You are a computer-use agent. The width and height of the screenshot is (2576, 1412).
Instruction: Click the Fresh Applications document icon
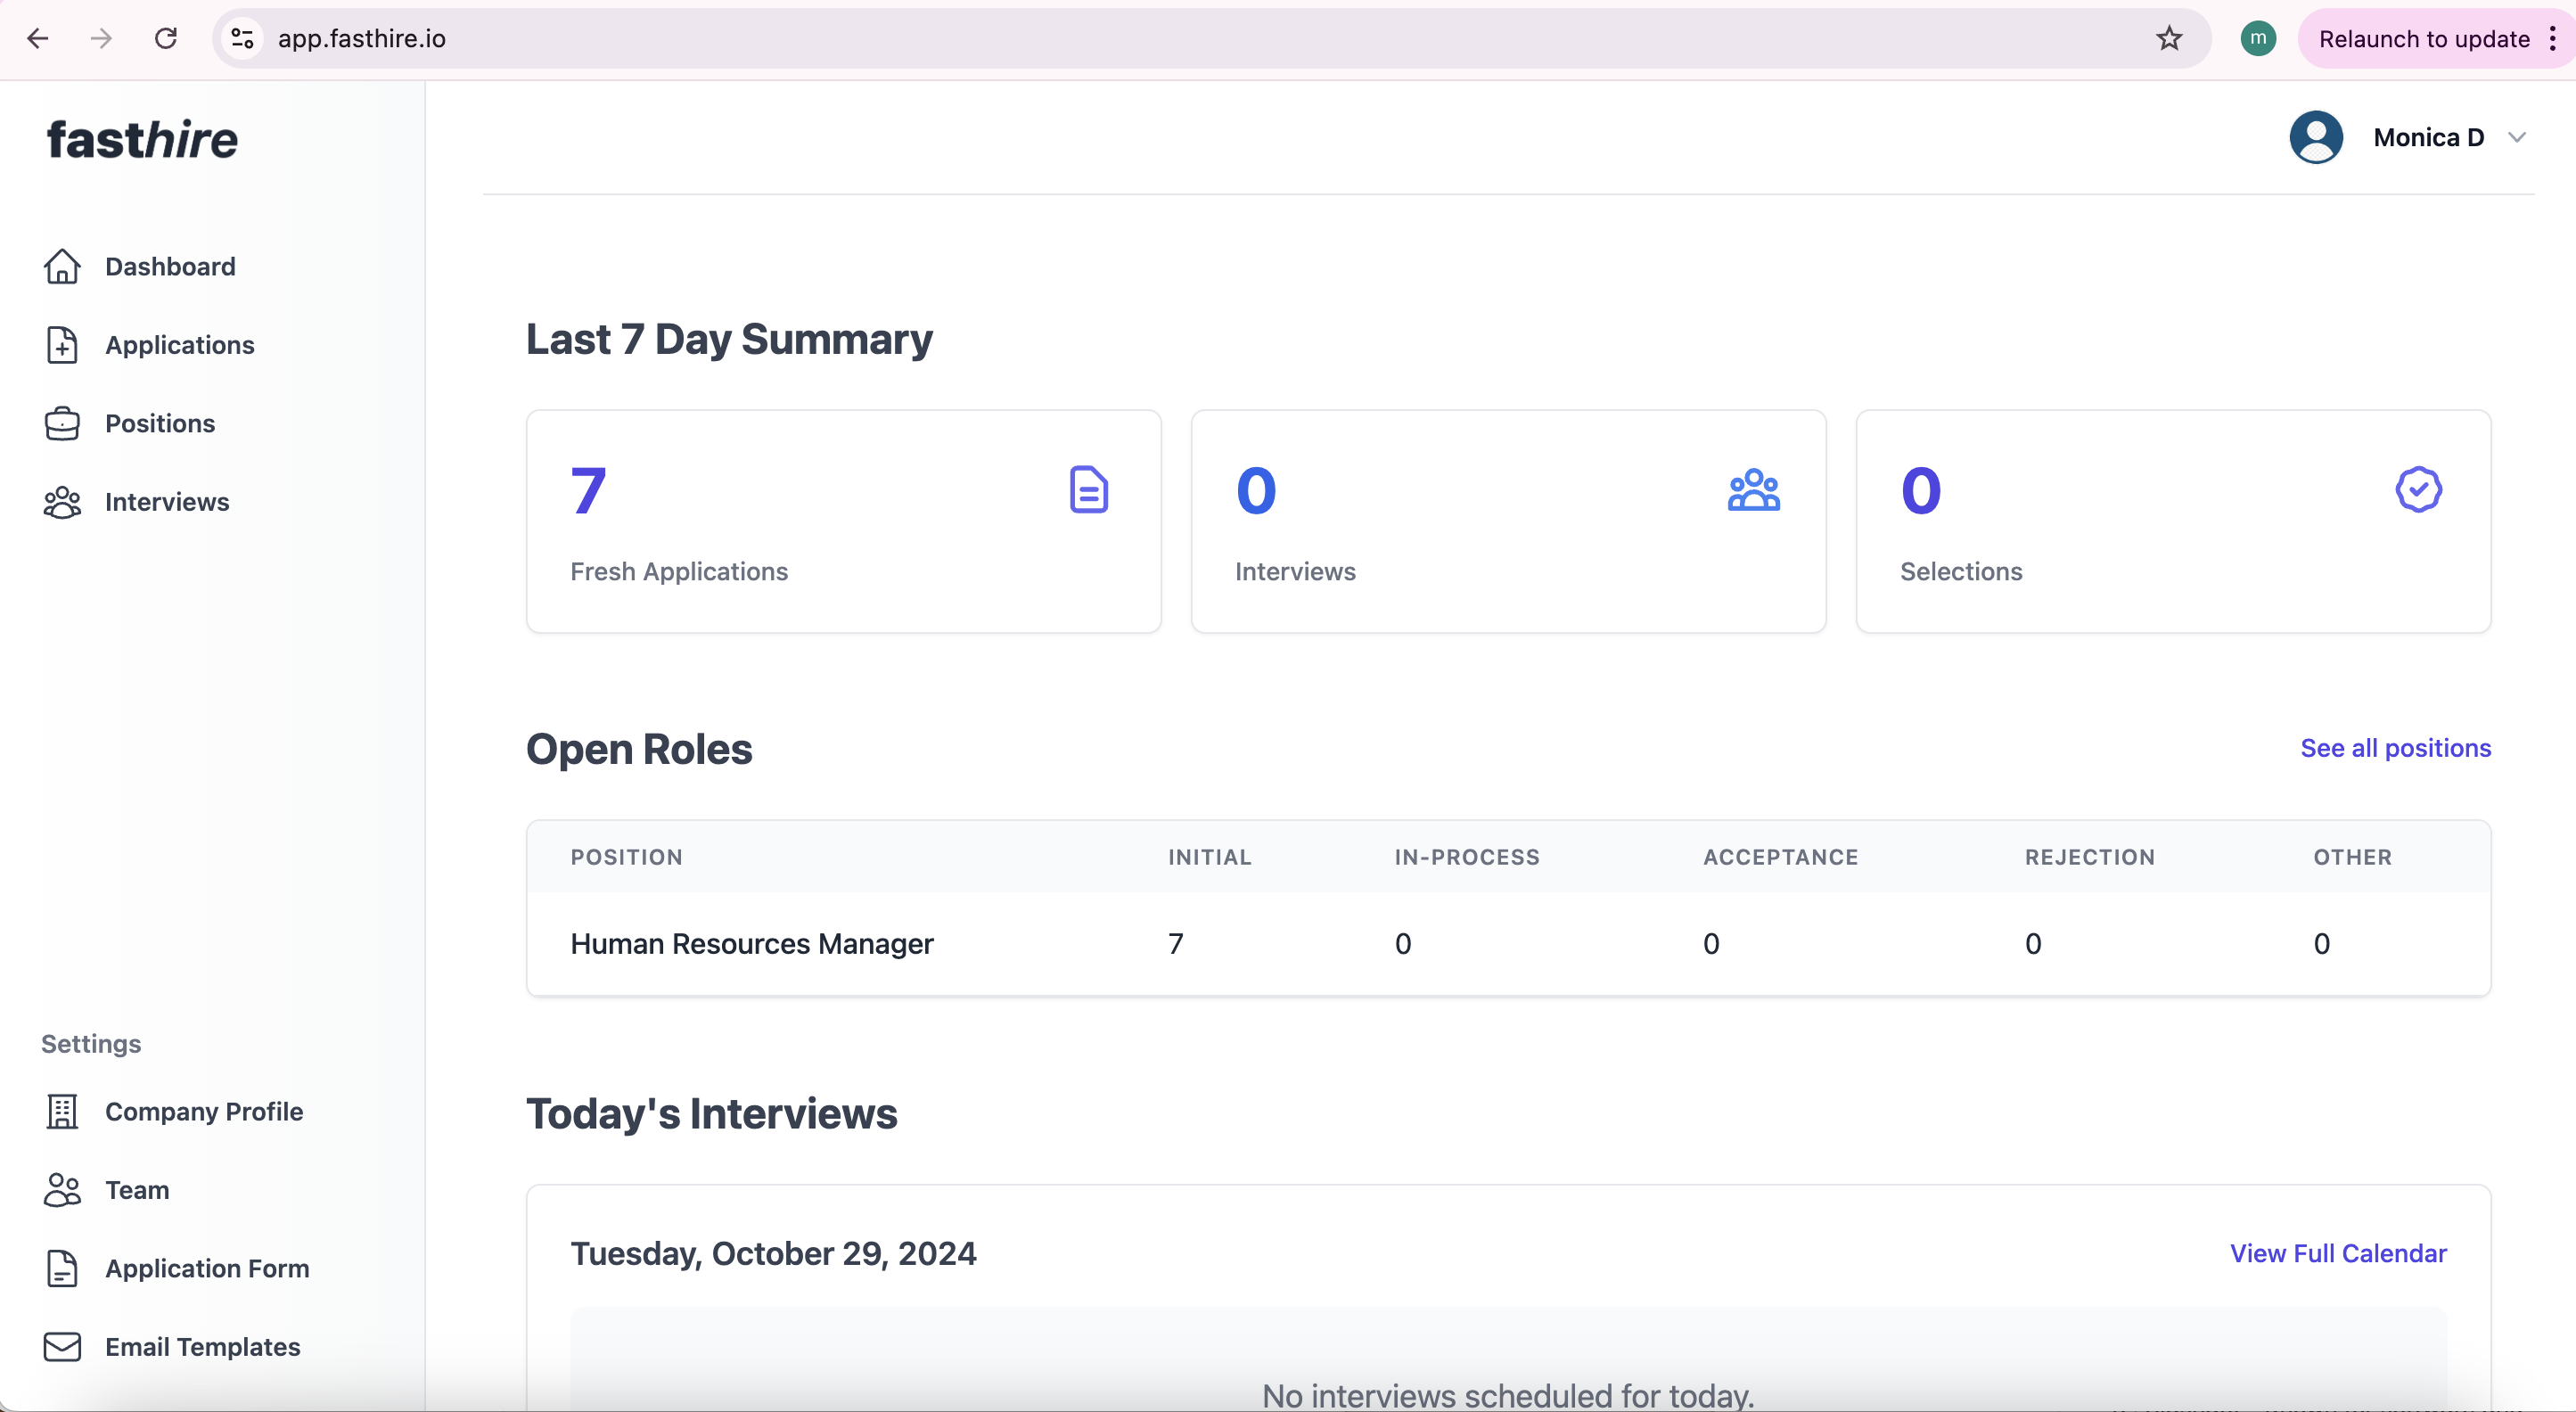1088,490
